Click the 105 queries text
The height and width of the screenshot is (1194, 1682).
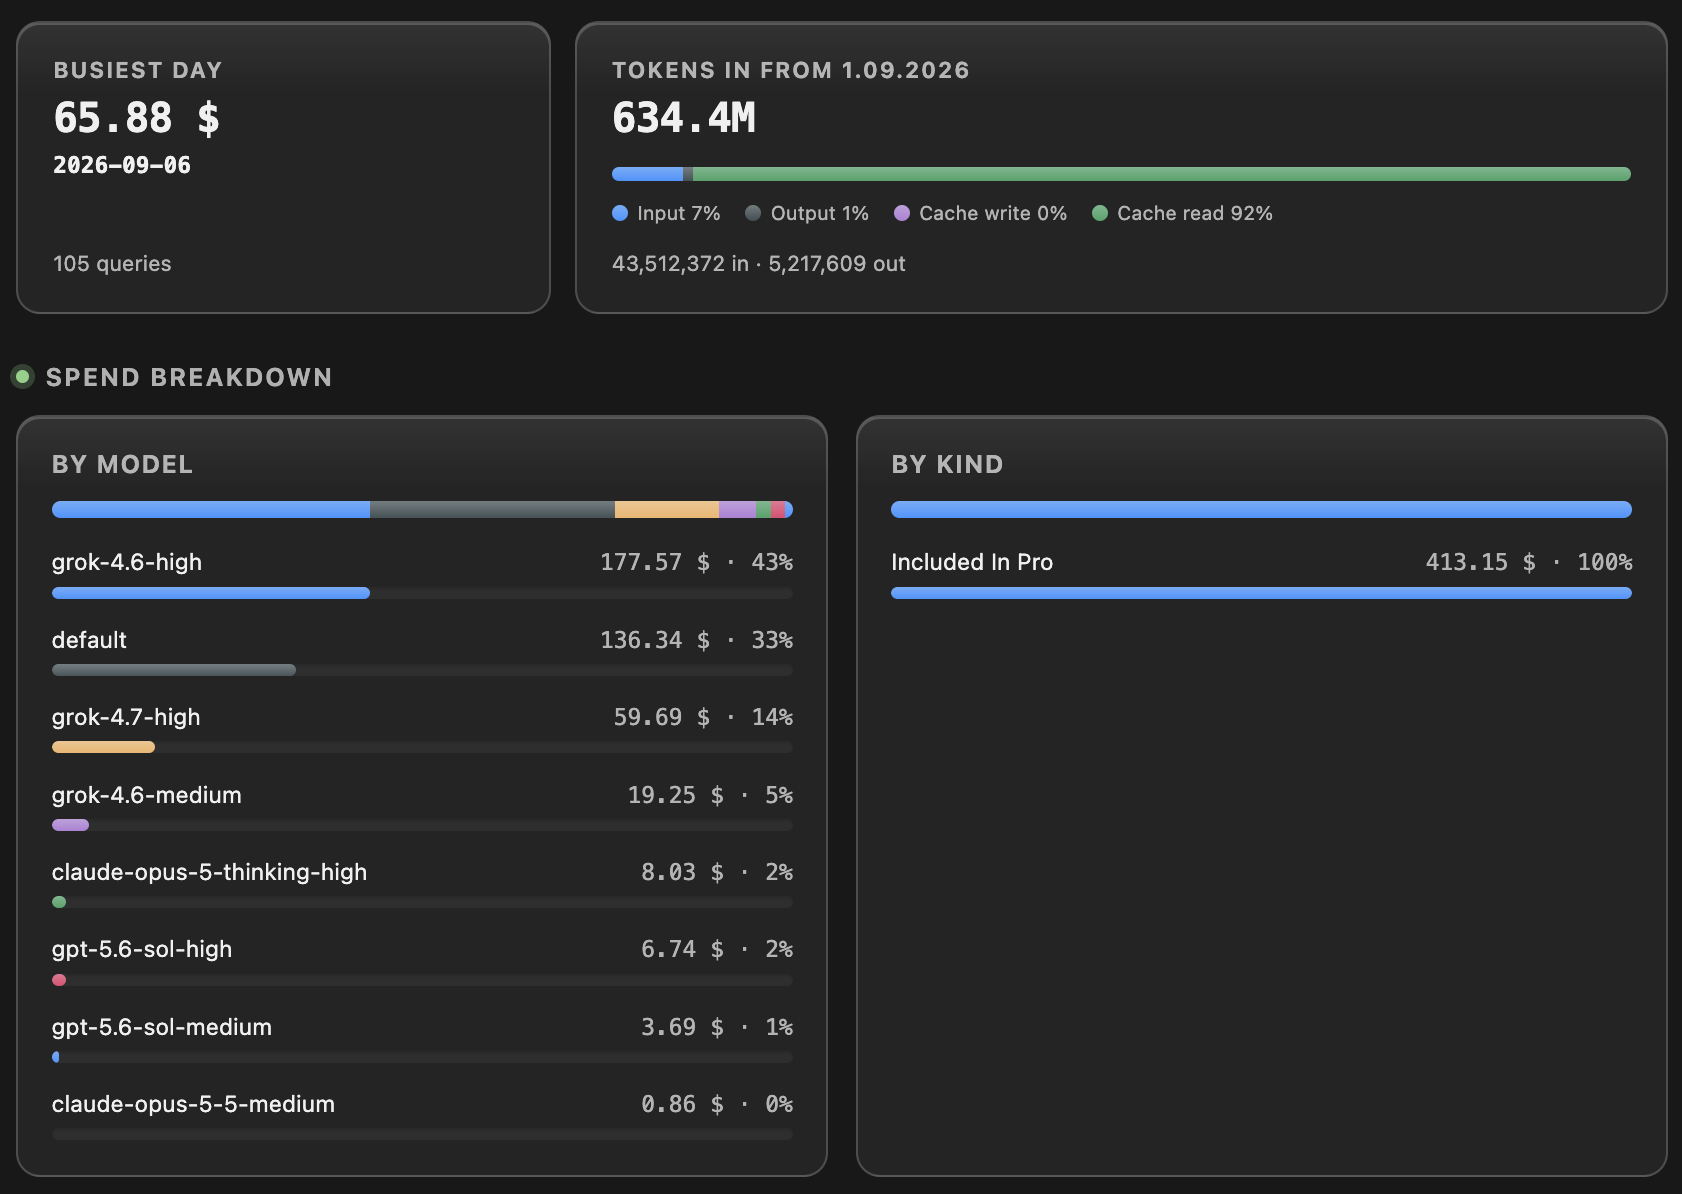[x=112, y=264]
